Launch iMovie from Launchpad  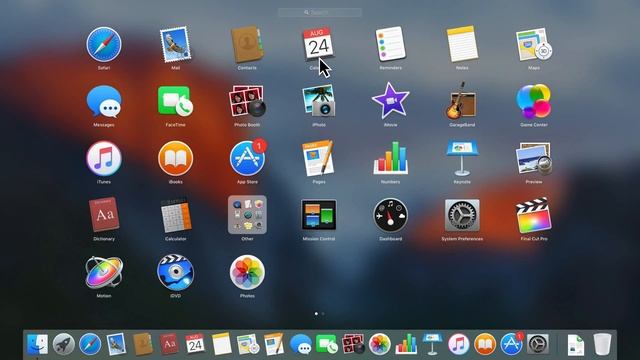pos(390,100)
